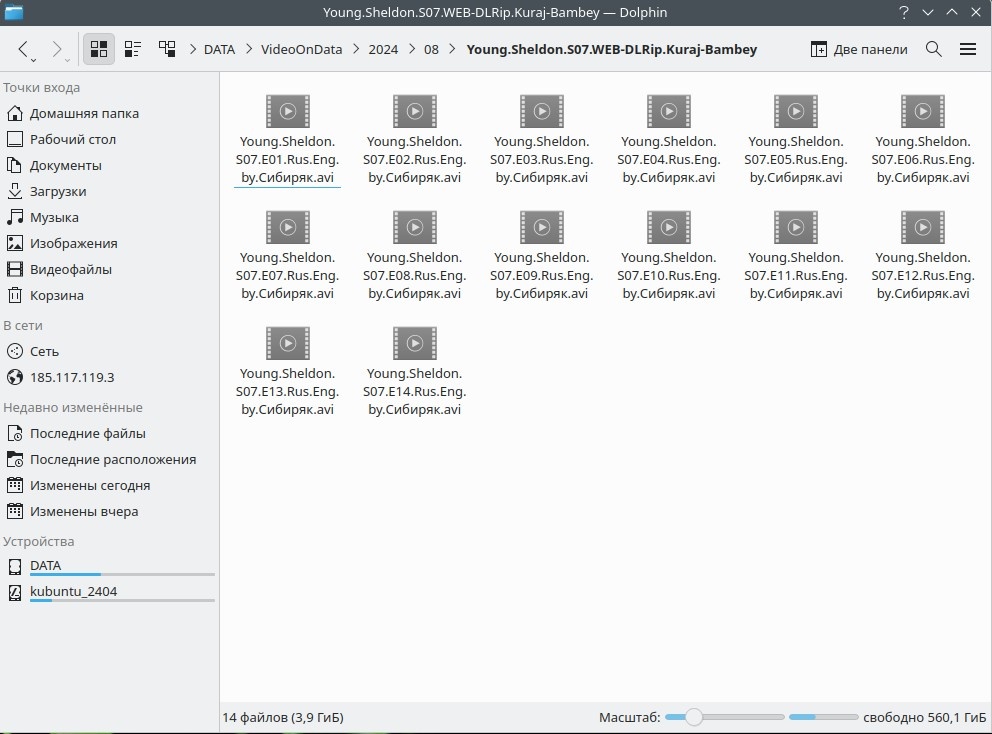Switch to Compact view mode
Image resolution: width=992 pixels, height=734 pixels.
(x=133, y=49)
